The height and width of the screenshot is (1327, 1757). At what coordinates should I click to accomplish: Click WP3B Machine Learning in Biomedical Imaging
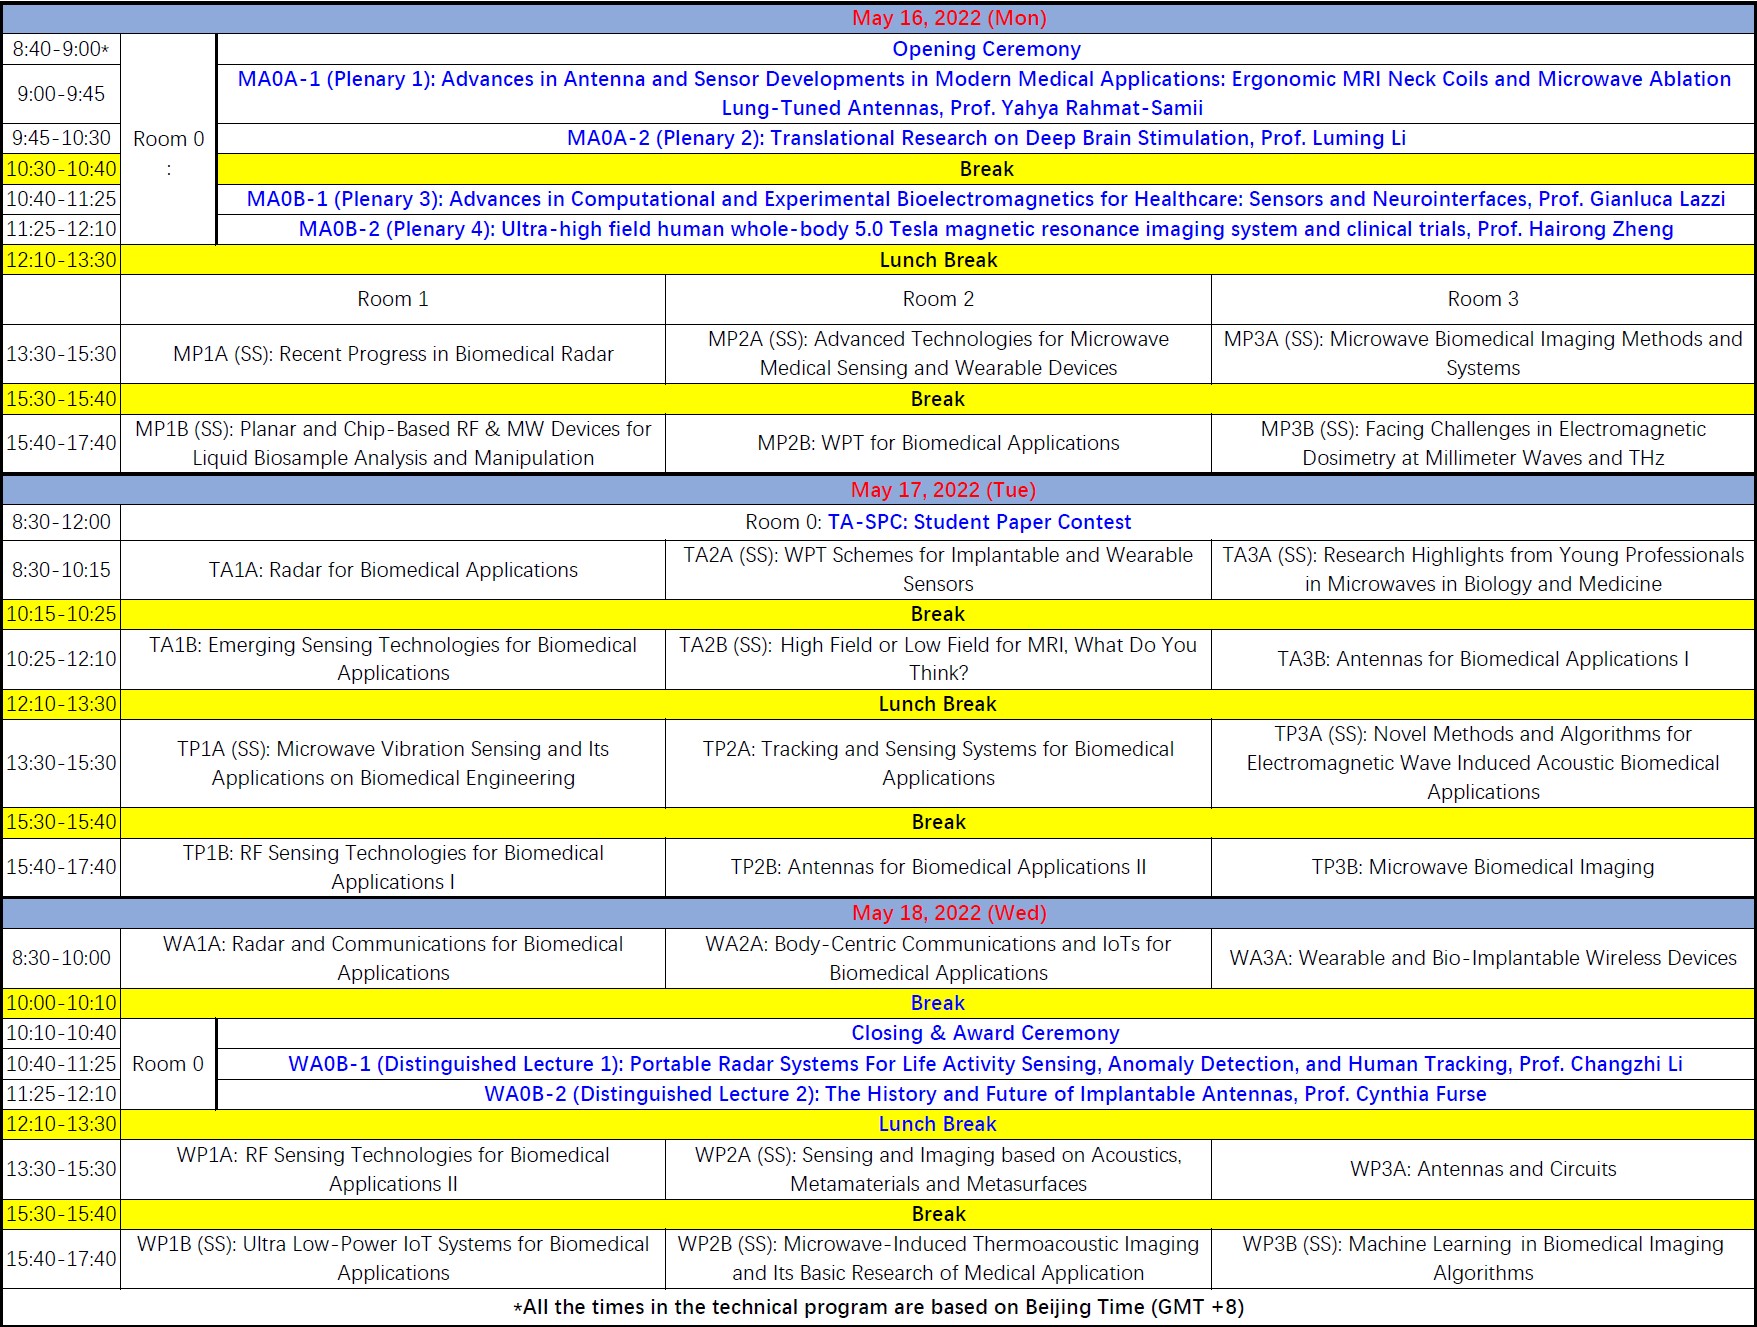[1483, 1258]
